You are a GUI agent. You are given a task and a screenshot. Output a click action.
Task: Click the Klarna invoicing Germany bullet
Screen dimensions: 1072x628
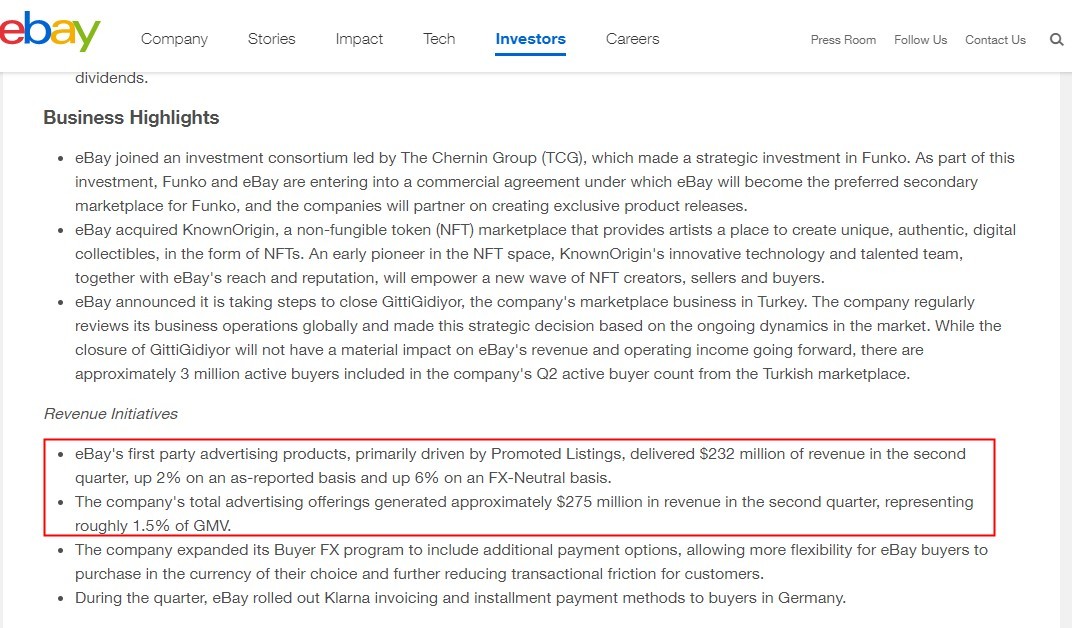coord(460,598)
